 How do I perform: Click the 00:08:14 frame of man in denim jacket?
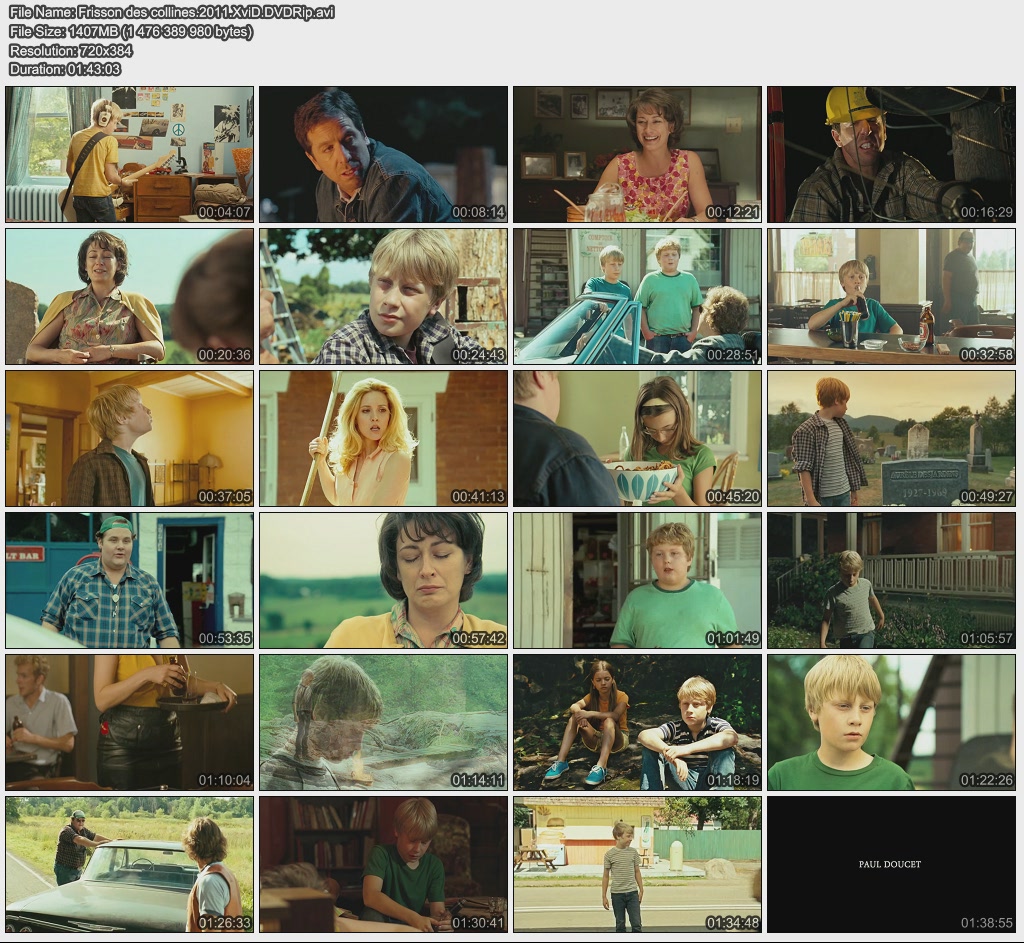click(x=383, y=154)
